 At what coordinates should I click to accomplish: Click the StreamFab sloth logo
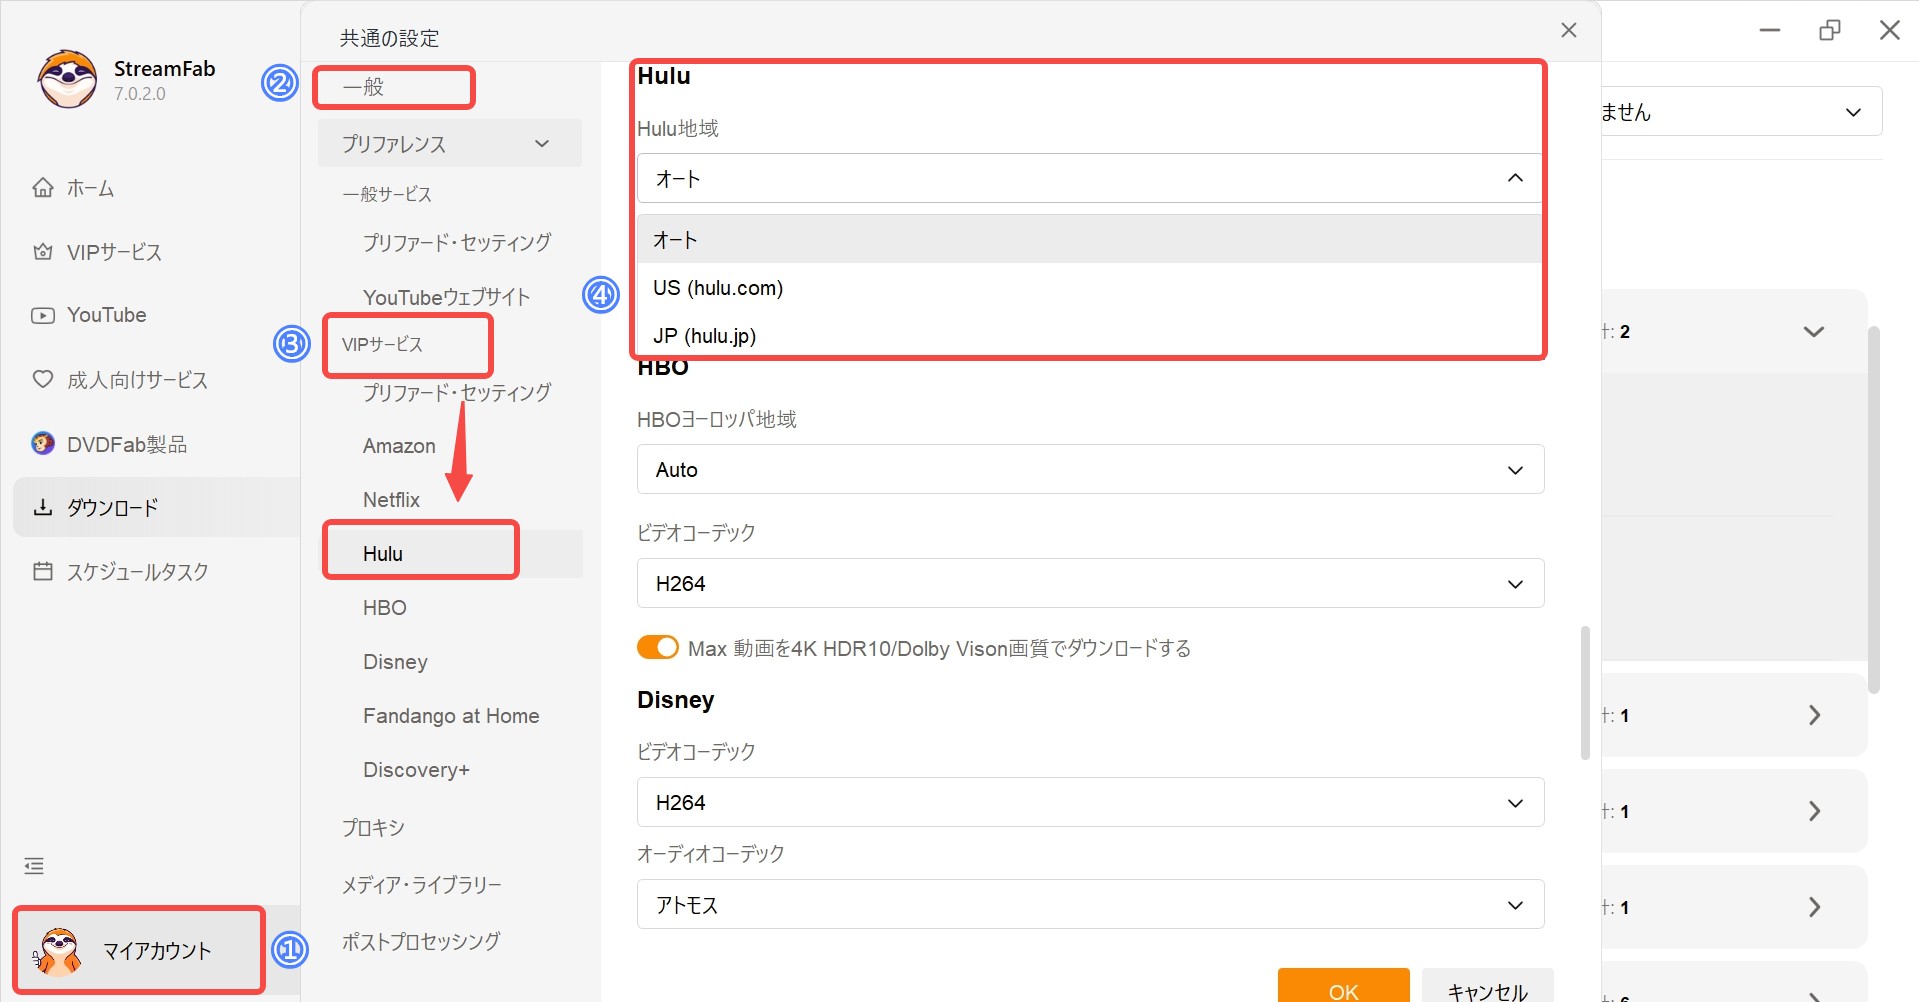67,79
